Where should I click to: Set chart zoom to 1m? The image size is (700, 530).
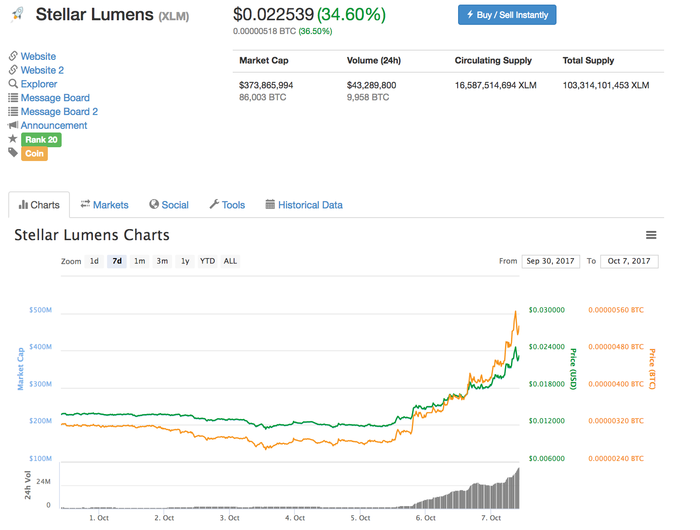[140, 261]
